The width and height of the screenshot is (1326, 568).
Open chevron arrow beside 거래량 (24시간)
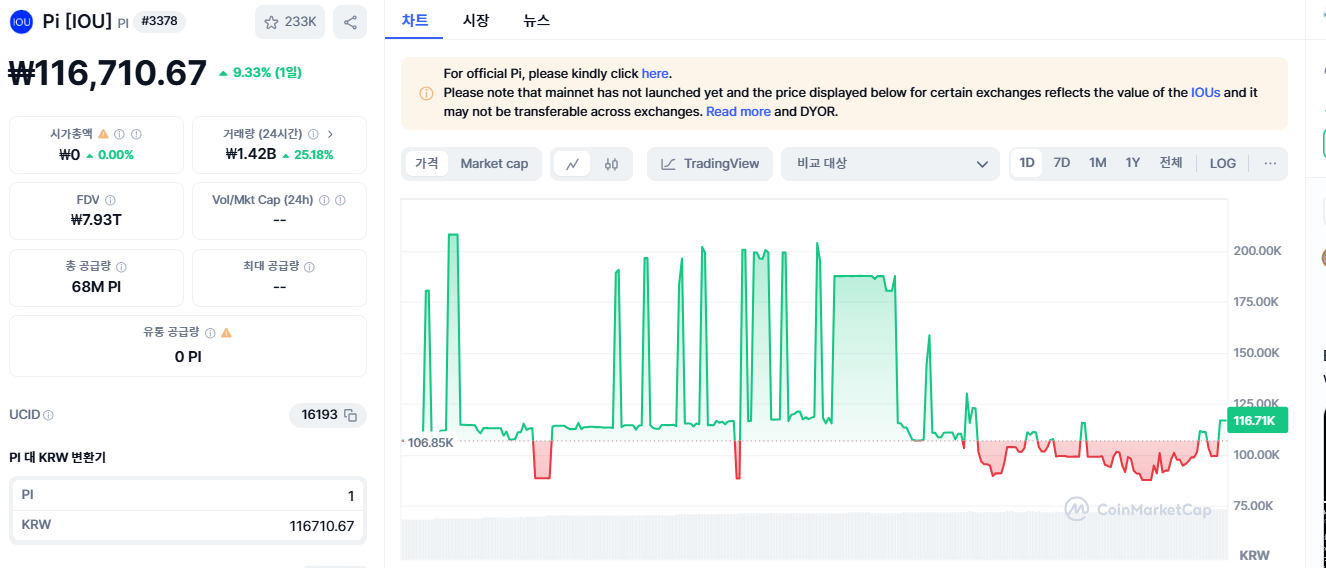point(331,134)
